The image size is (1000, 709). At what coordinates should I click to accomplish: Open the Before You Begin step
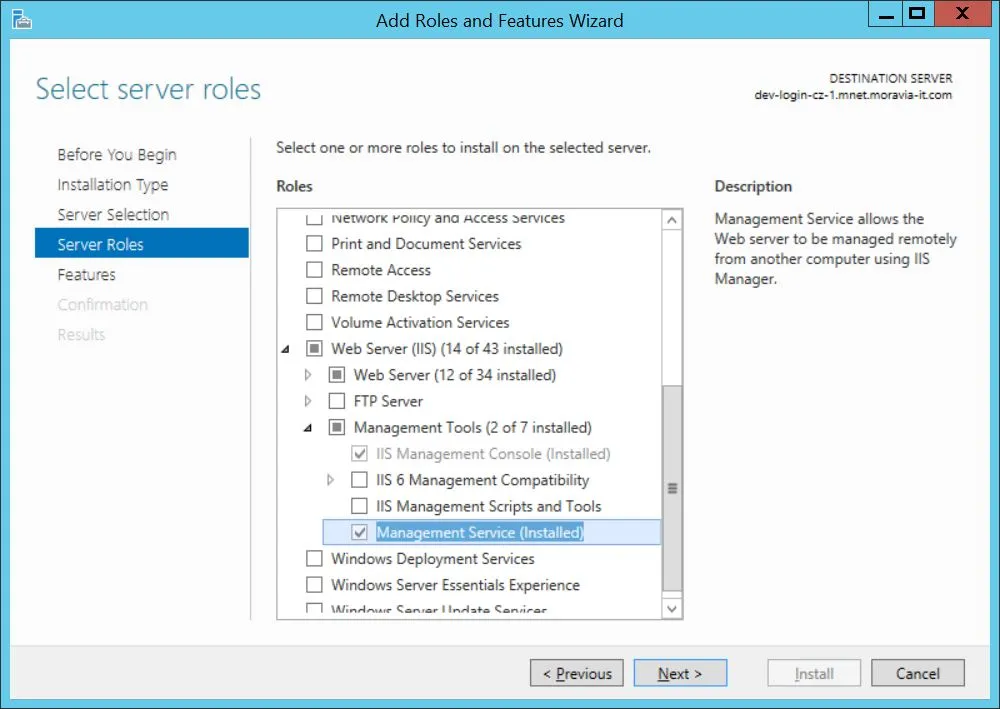click(117, 155)
